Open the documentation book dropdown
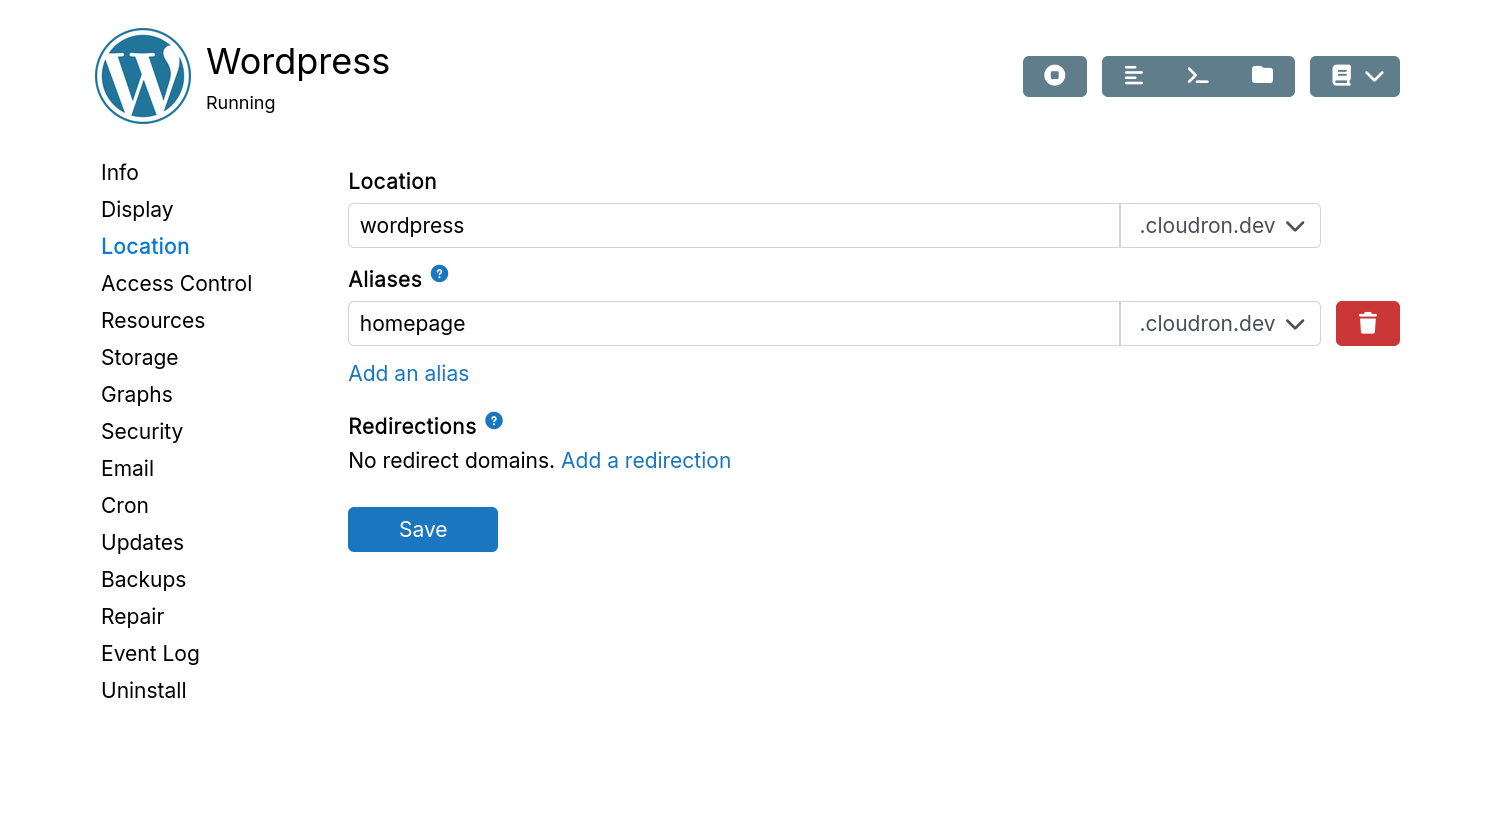 click(1355, 76)
